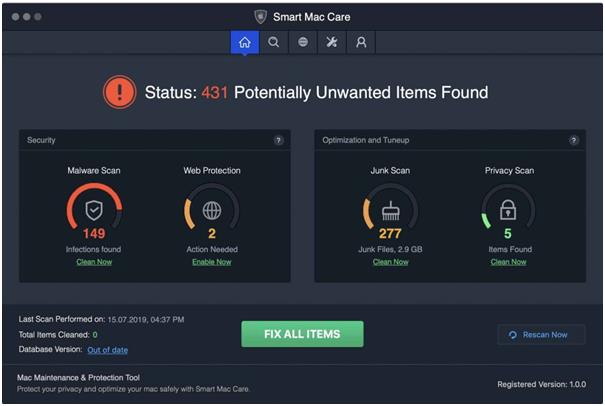Viewport: 605px width, 406px height.
Task: Click the FIX ALL ITEMS button
Action: pos(302,334)
